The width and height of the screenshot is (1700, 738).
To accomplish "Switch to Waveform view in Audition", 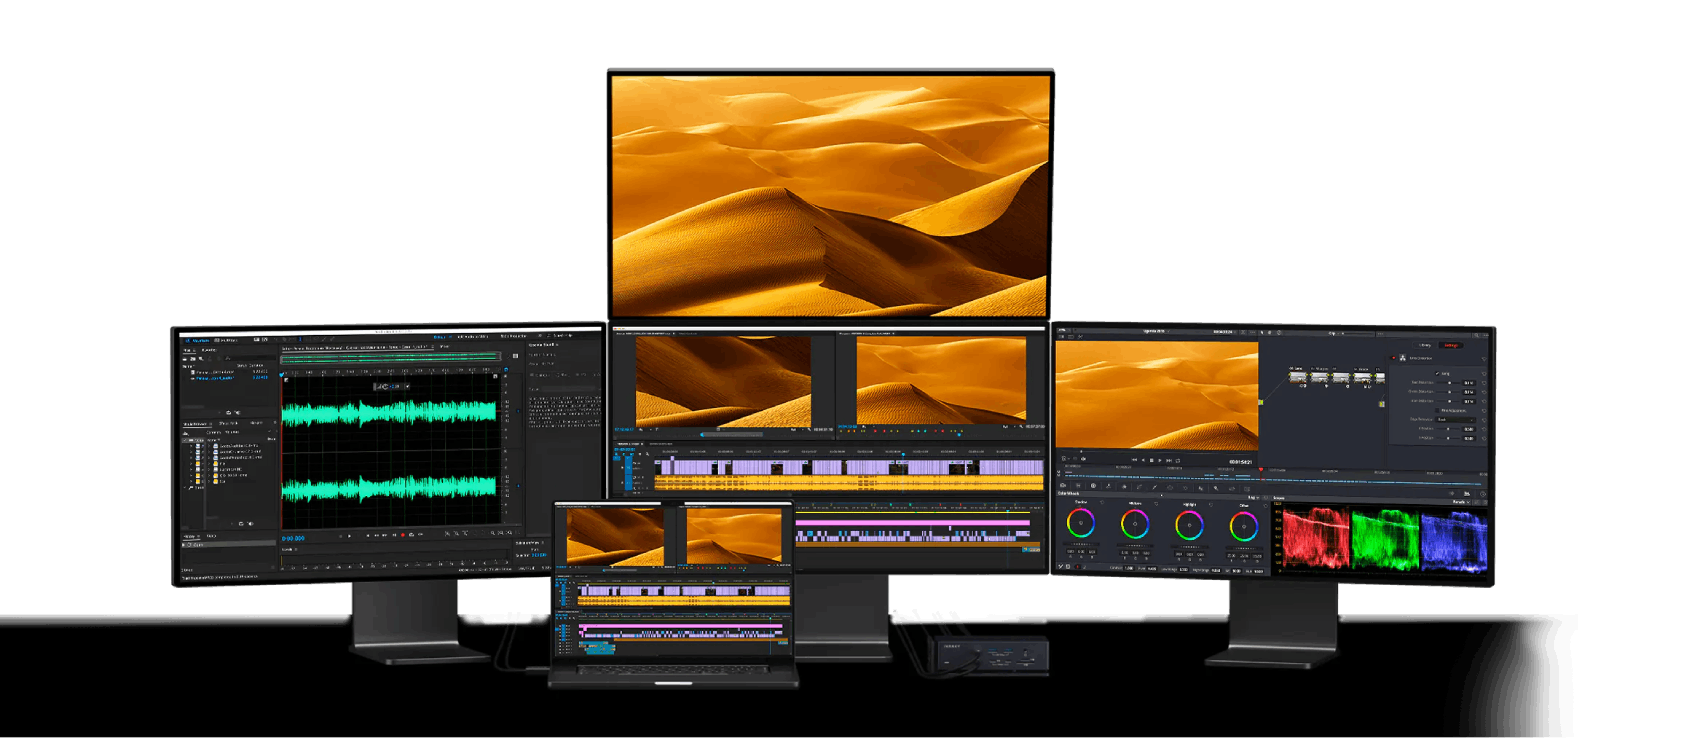I will tap(198, 340).
